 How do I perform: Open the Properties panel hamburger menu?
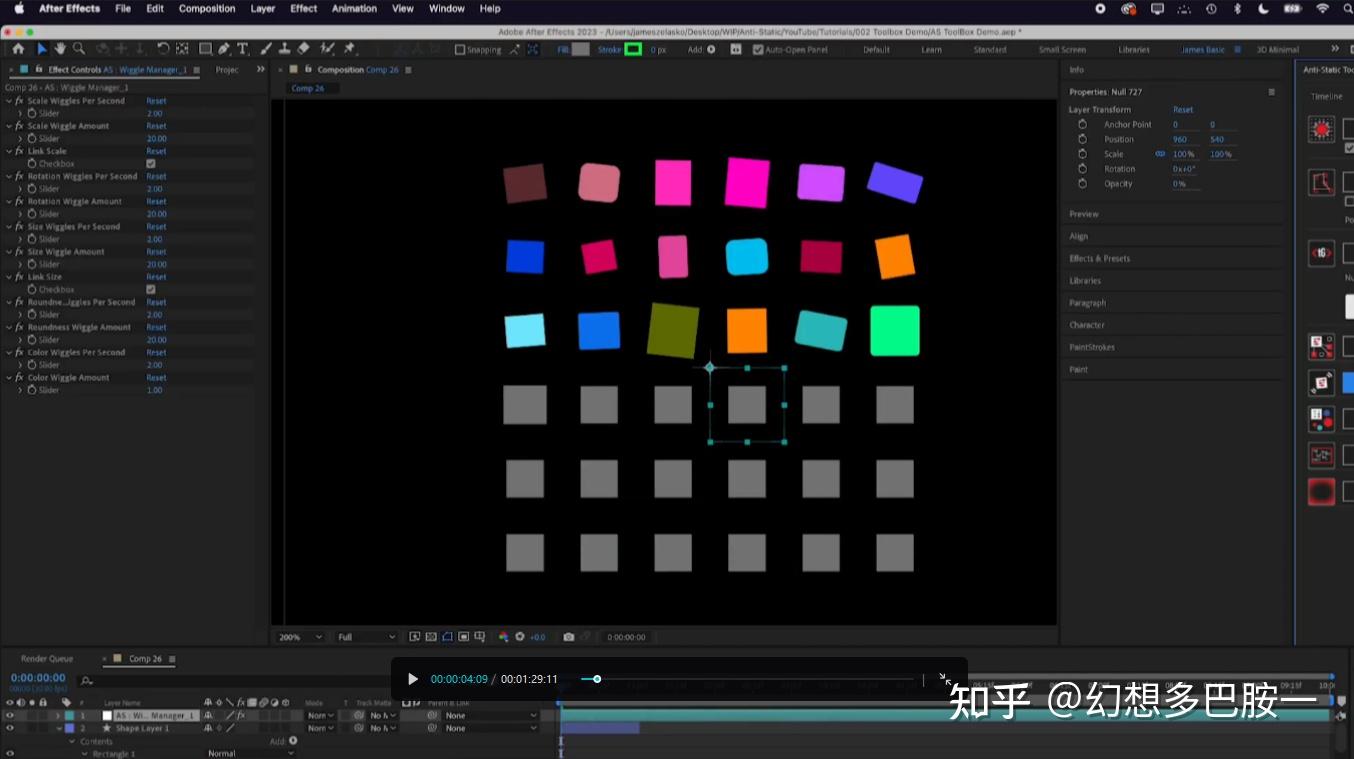(x=1272, y=92)
